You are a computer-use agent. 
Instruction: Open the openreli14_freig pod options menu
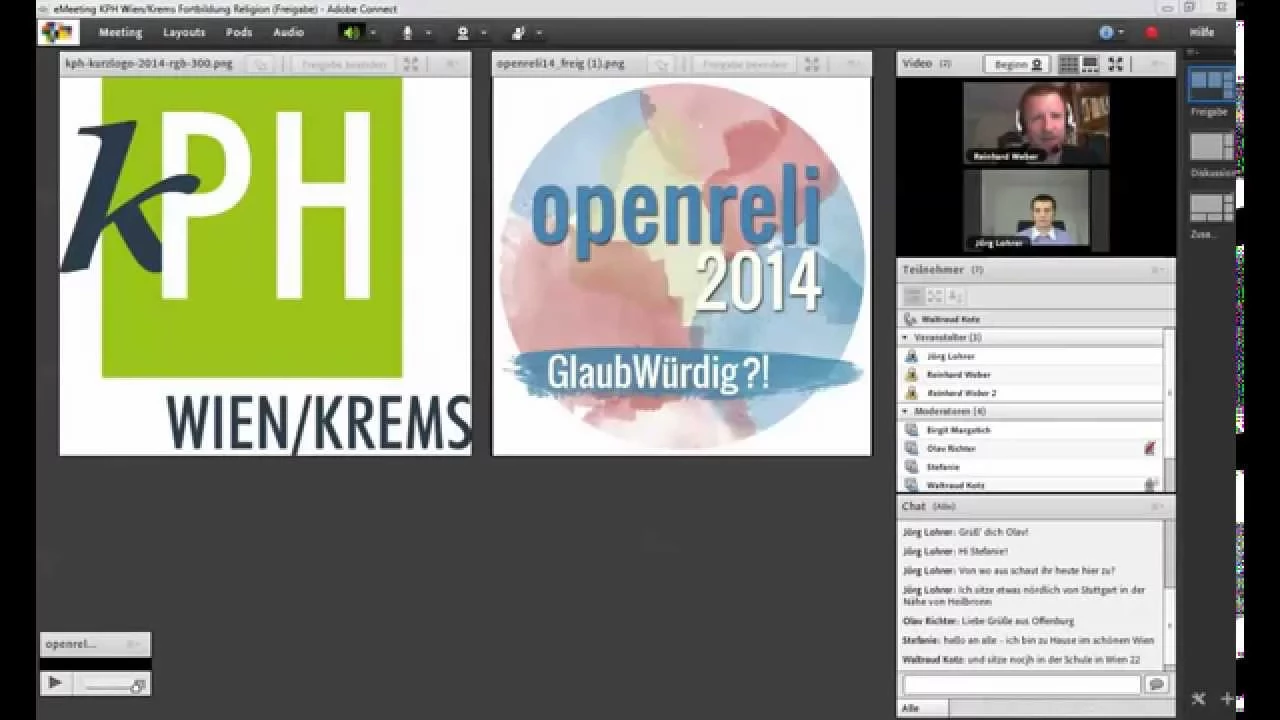pos(853,64)
